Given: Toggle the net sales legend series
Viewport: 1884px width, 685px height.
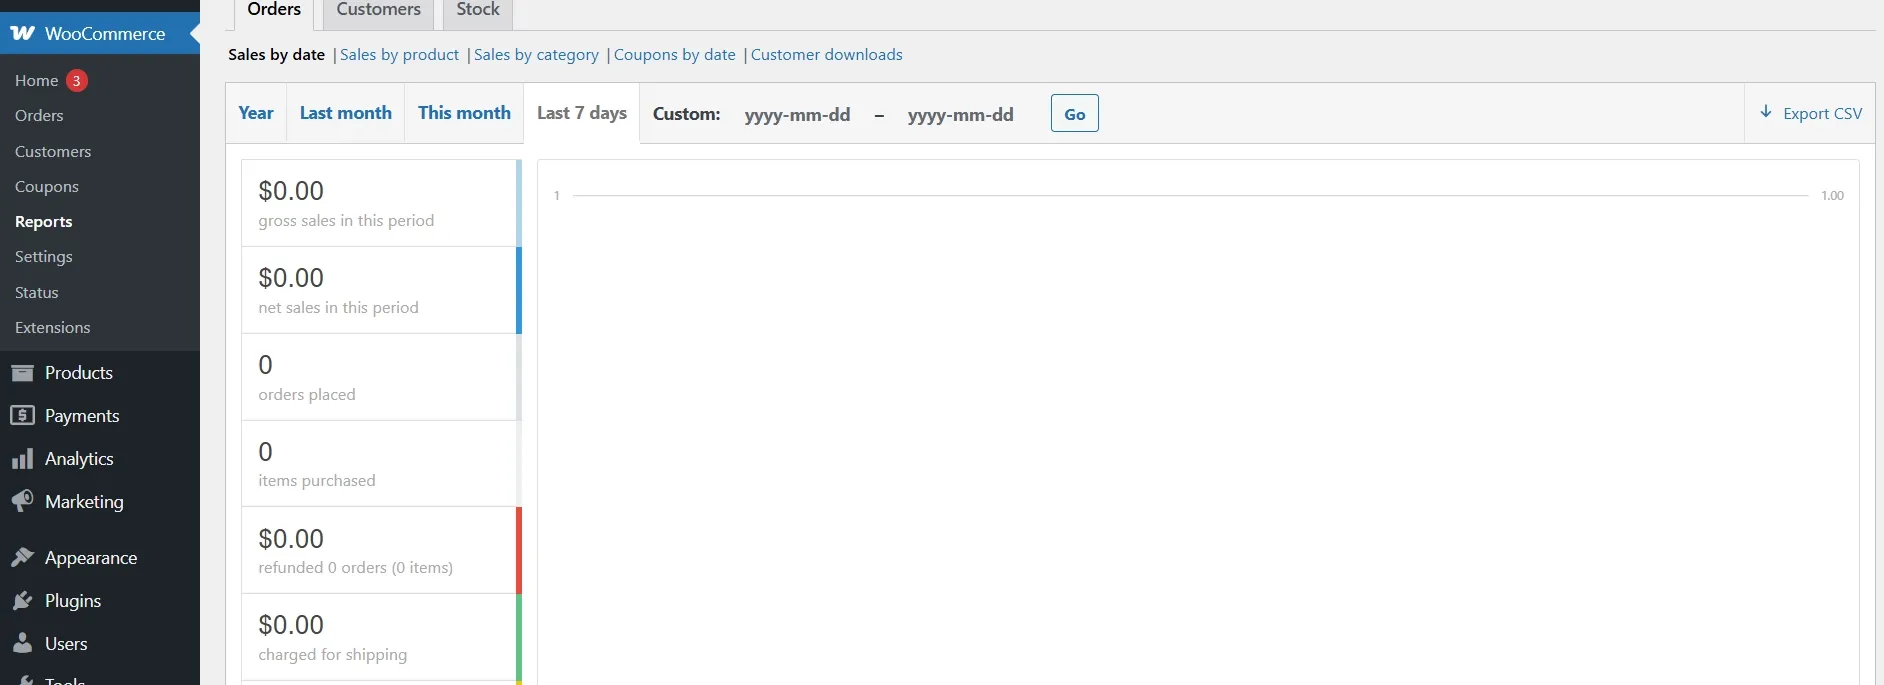Looking at the screenshot, I should tap(381, 290).
